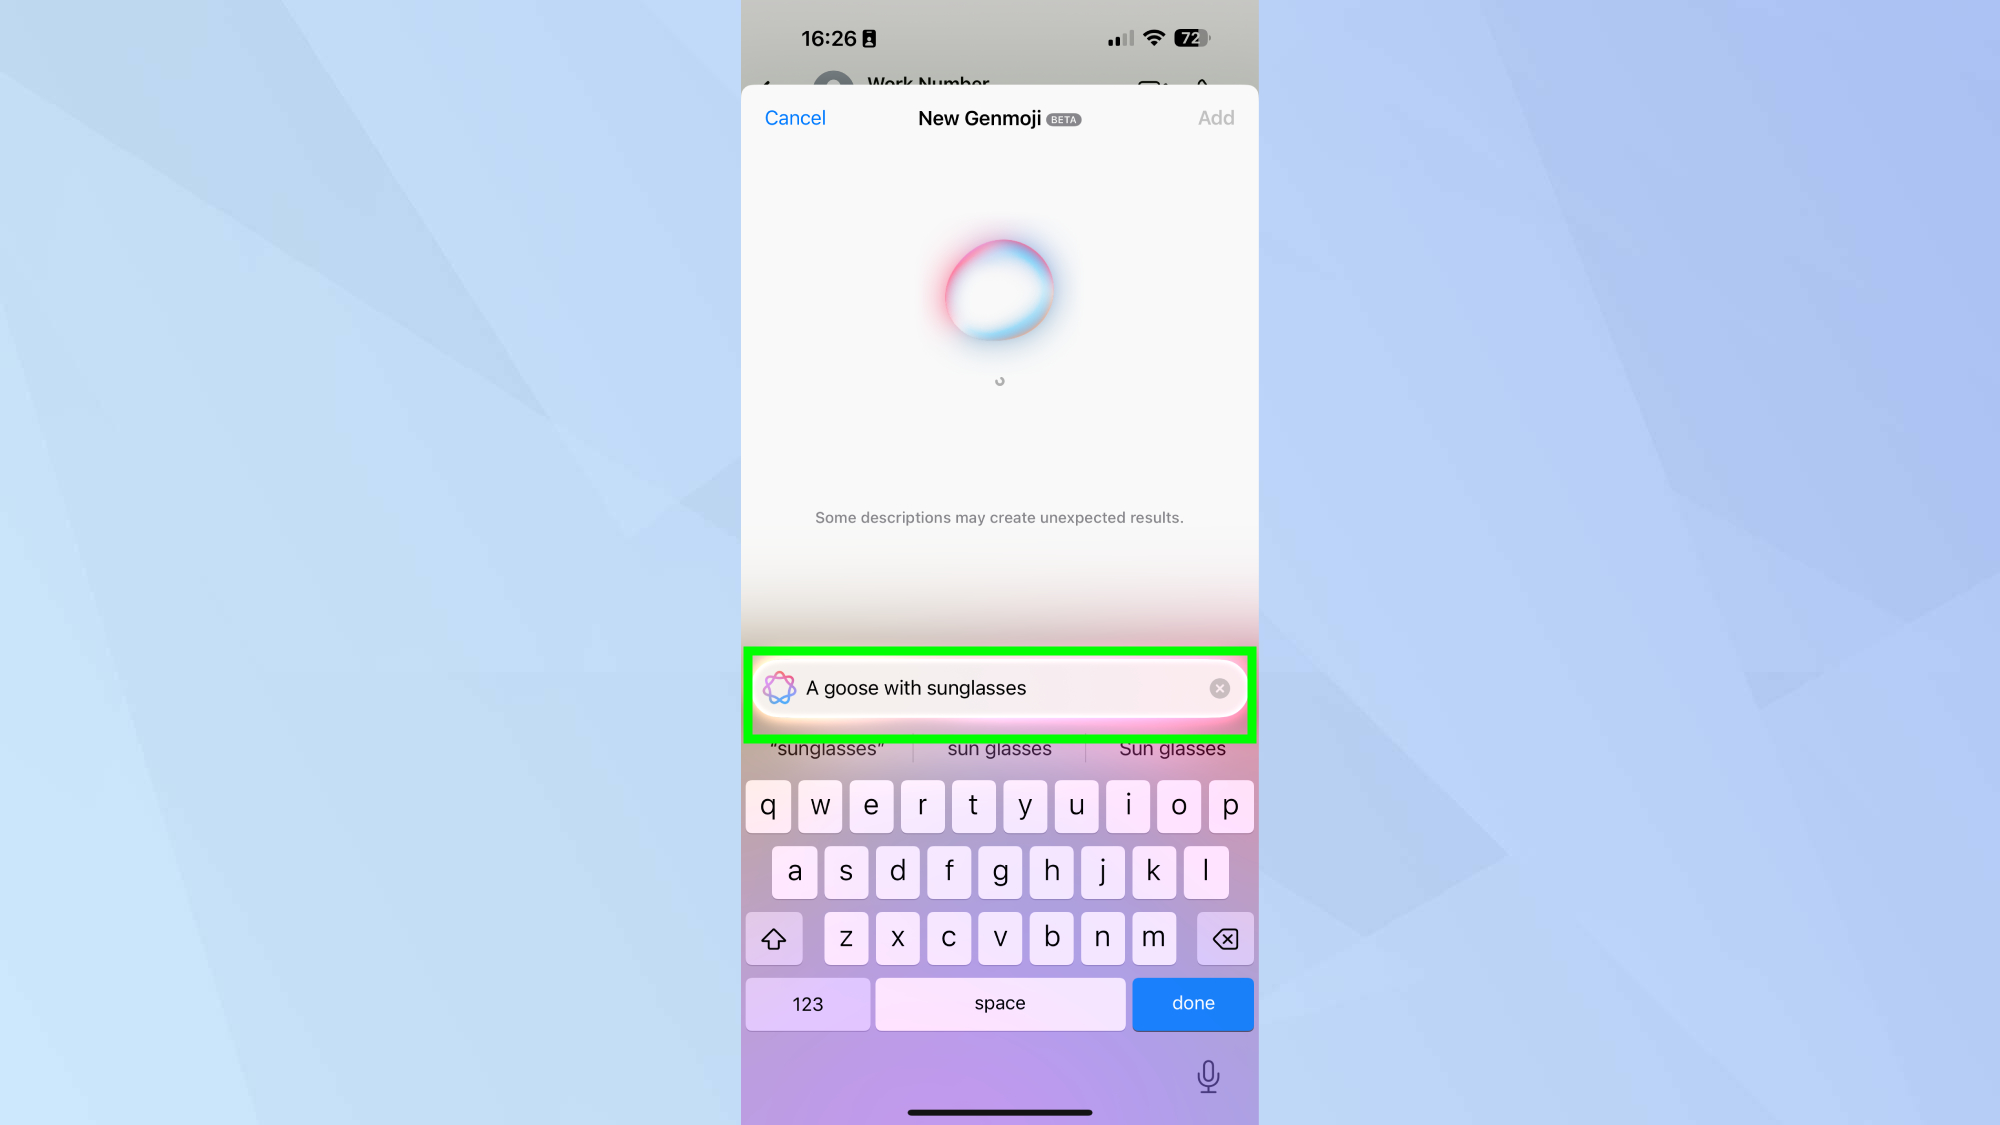Screen dimensions: 2000x1125
Task: Select 'Sun glasses' autocorrect suggestion
Action: coord(1173,749)
